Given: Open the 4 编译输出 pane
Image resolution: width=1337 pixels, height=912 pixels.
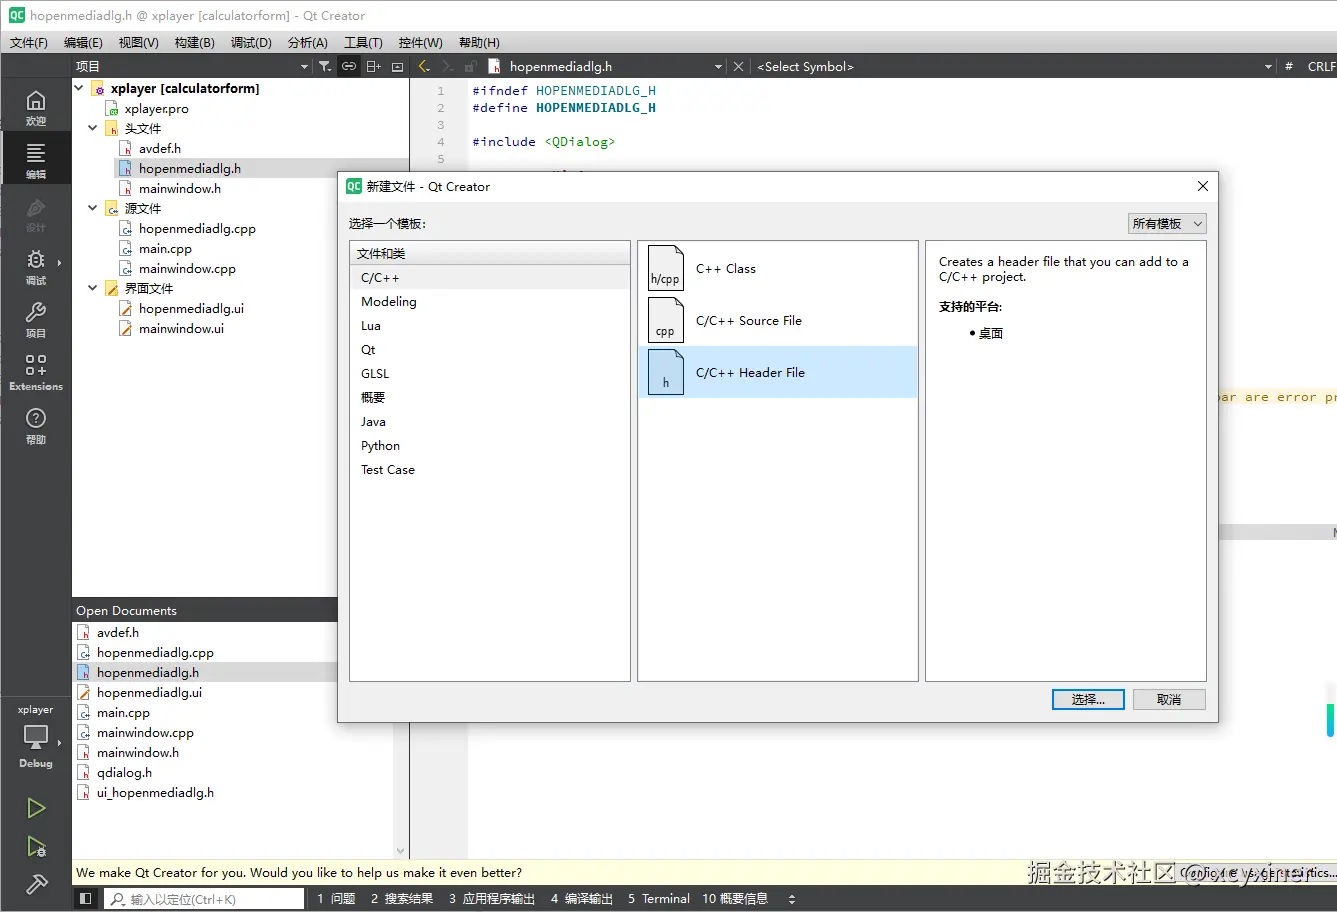Looking at the screenshot, I should 582,899.
